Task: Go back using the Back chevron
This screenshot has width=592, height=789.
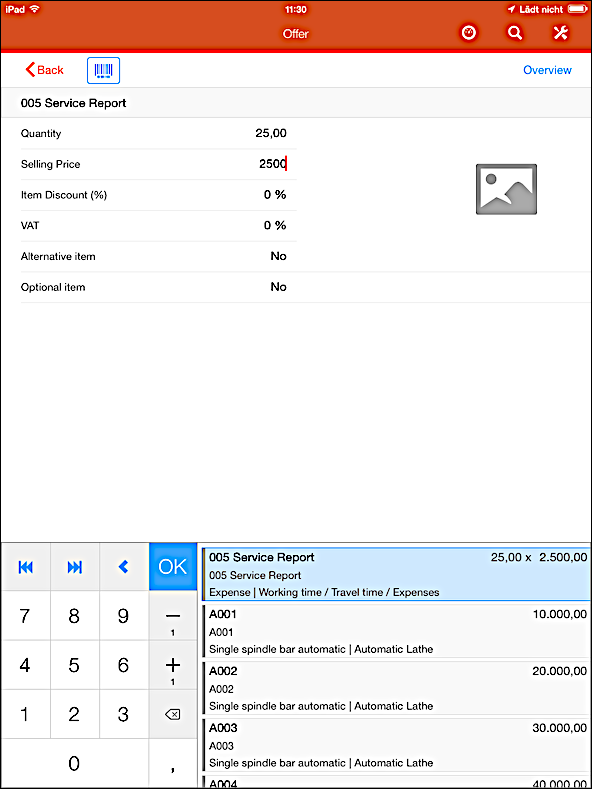Action: coord(44,69)
